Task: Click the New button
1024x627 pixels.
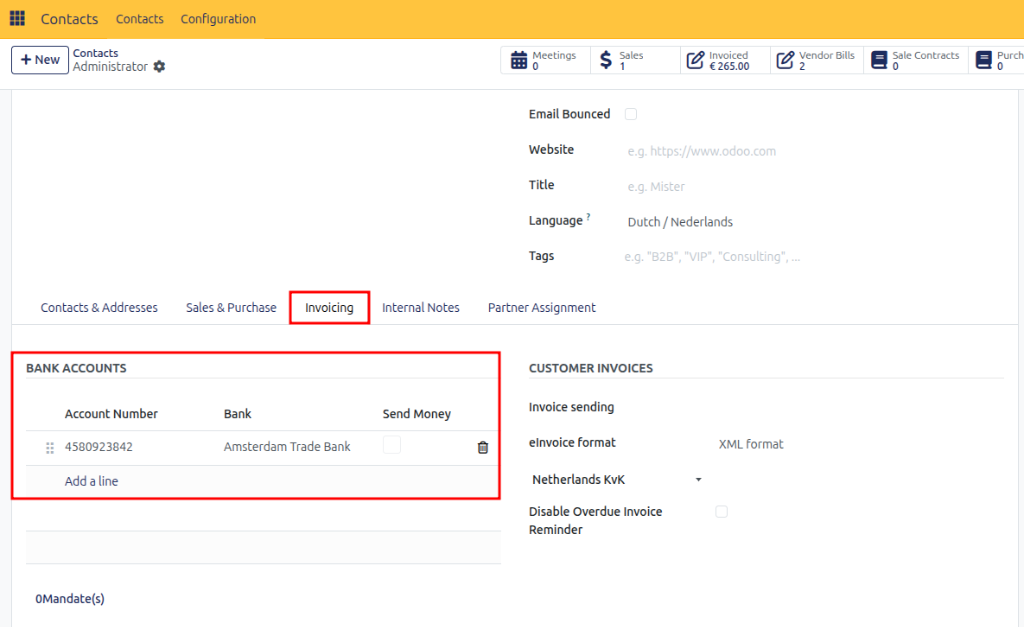Action: click(x=40, y=60)
